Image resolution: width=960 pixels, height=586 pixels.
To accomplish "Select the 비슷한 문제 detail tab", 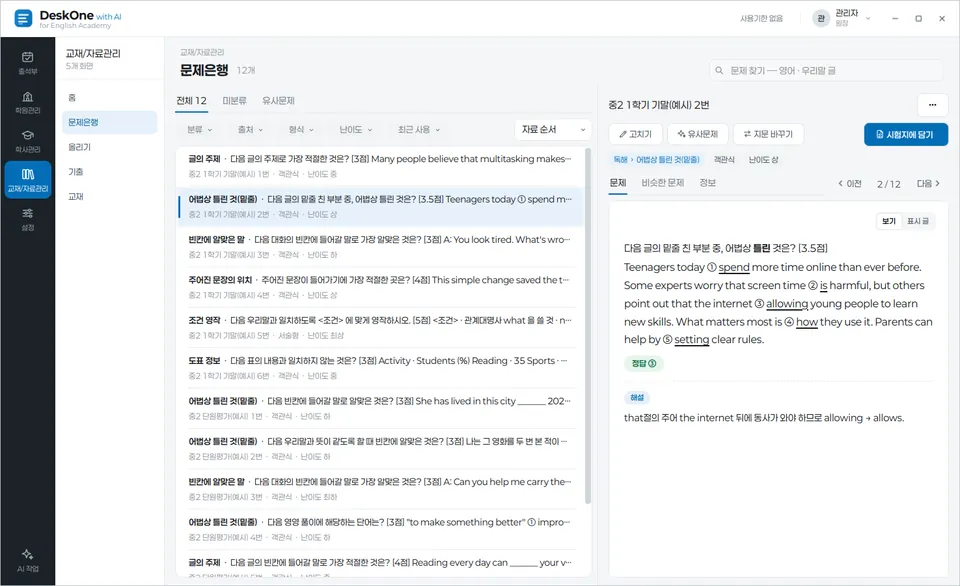I will tap(662, 183).
